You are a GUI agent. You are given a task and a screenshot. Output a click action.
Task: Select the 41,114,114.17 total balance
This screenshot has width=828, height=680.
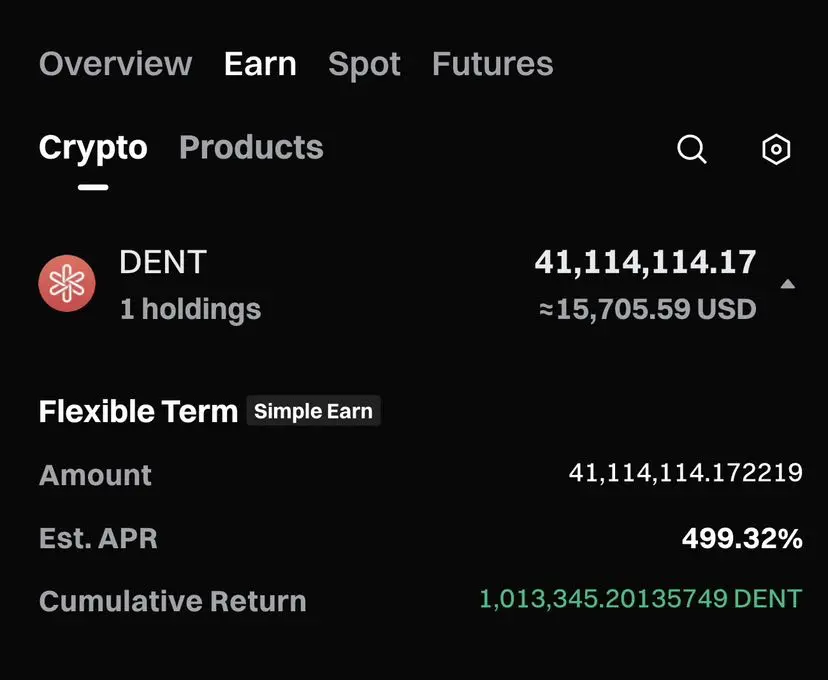(645, 262)
